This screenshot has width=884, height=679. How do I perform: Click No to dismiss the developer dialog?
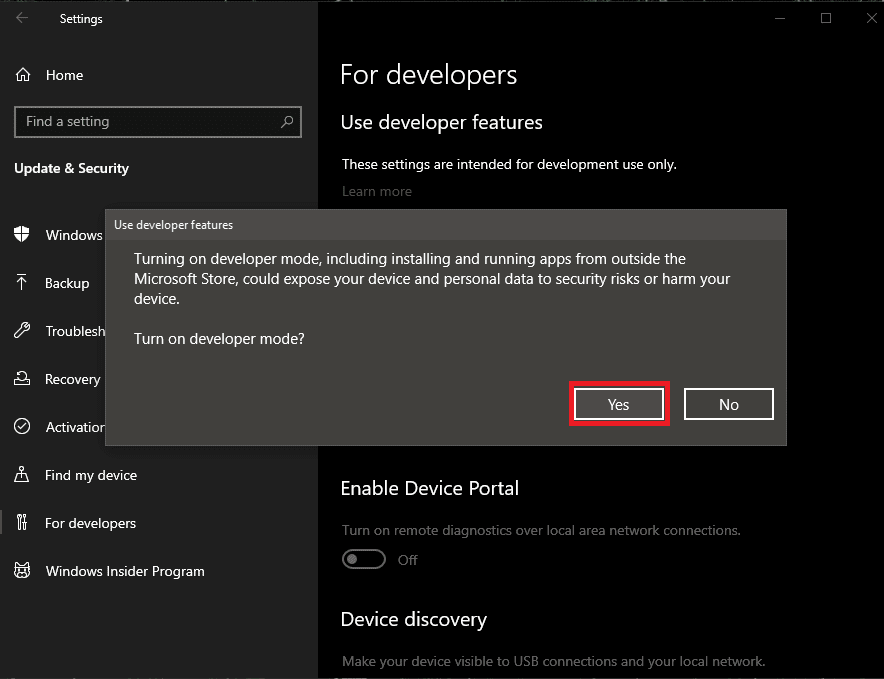(728, 404)
